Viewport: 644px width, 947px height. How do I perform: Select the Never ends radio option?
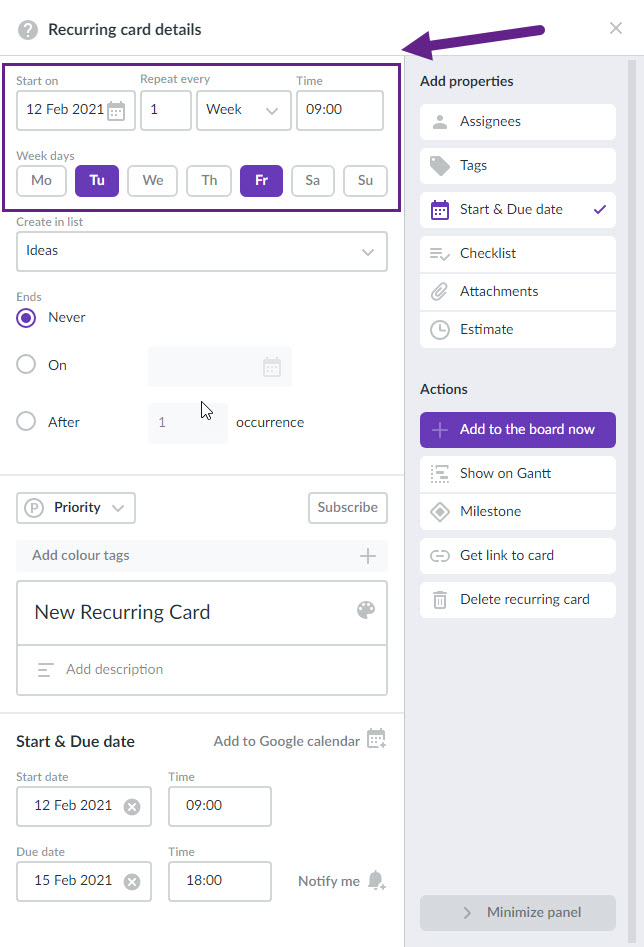tap(26, 318)
